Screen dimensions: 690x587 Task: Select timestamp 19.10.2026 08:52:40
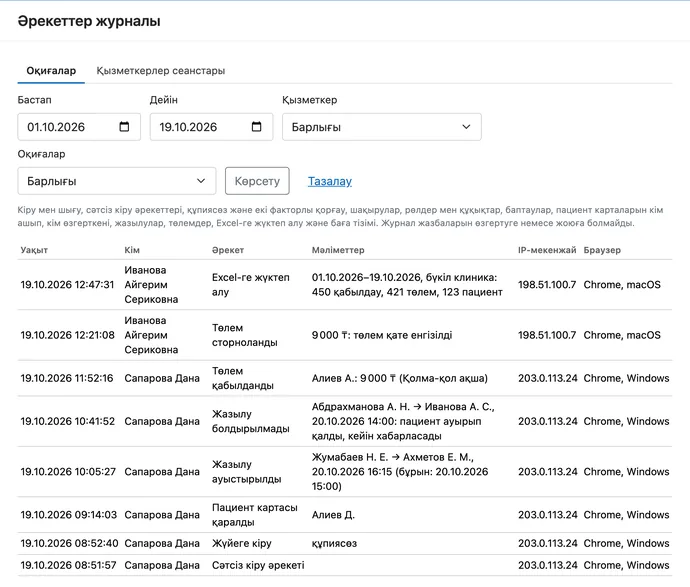tap(70, 543)
